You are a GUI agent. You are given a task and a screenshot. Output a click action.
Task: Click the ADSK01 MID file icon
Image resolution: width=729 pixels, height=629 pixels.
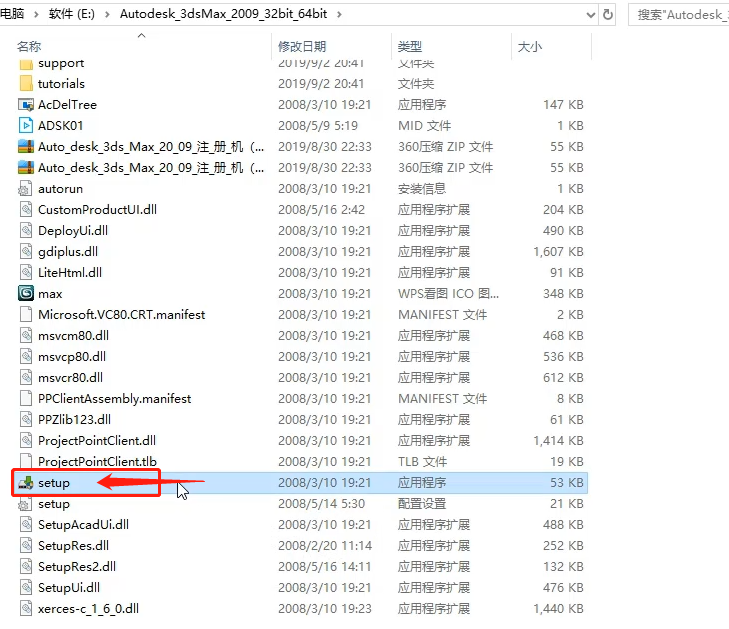[x=26, y=126]
